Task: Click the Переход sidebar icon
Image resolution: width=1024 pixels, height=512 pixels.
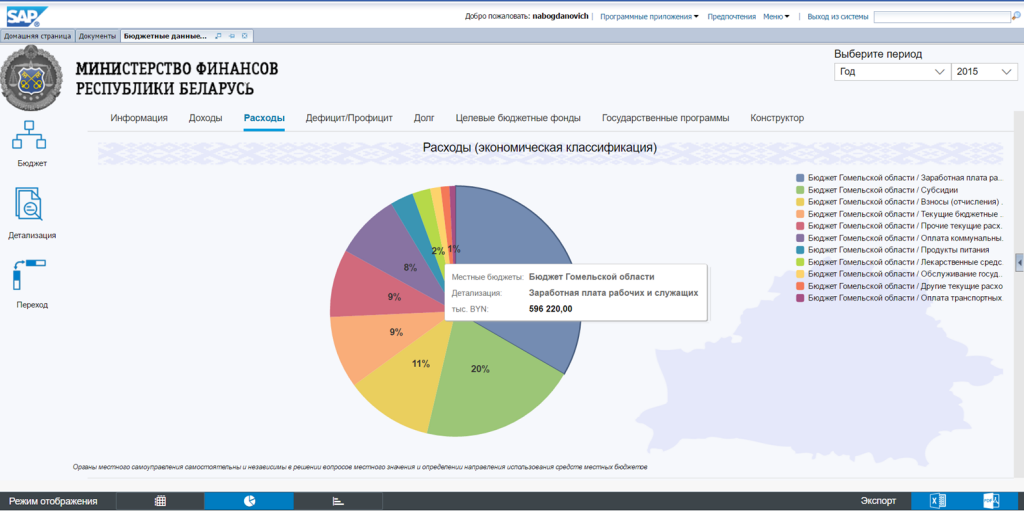Action: pos(32,275)
